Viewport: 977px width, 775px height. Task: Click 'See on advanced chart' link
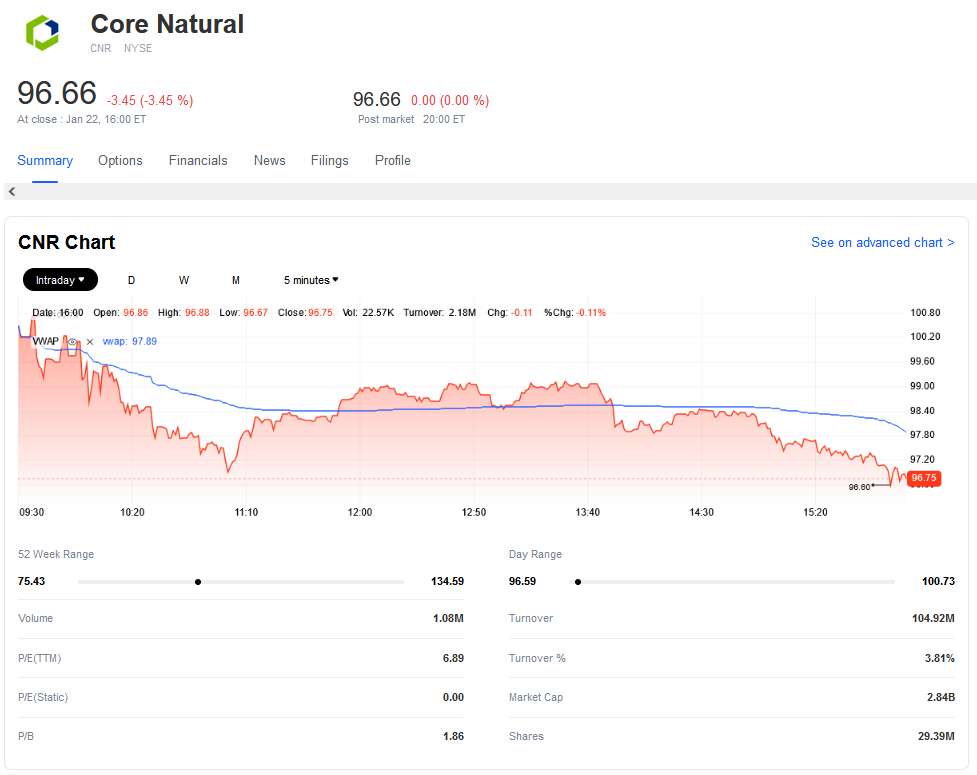coord(882,242)
